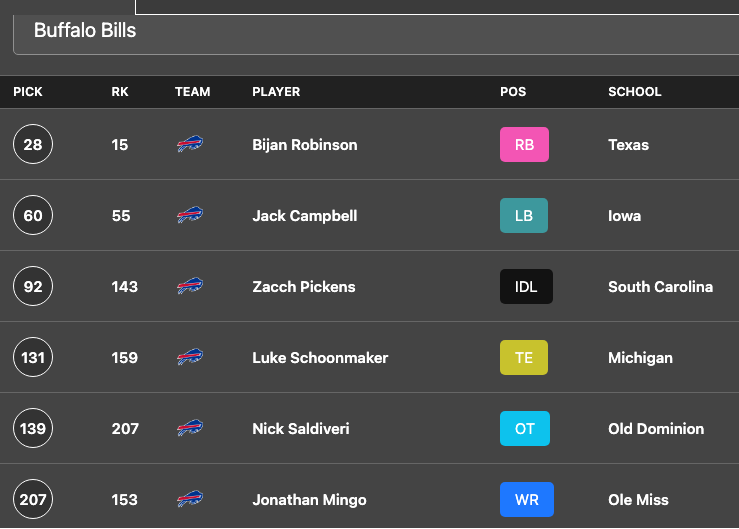Screen dimensions: 739x529
Task: Click the pink RB position tag
Action: (524, 144)
